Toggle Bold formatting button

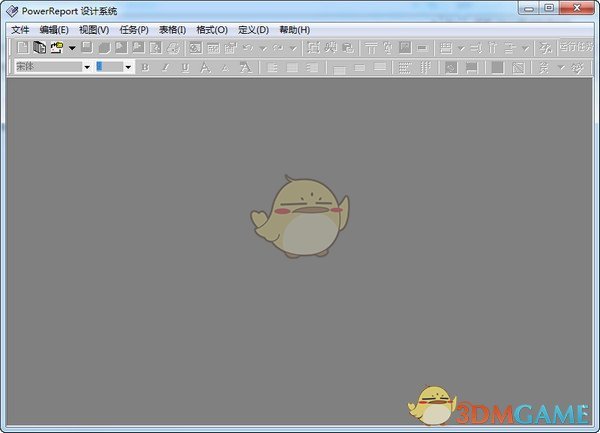coord(145,68)
